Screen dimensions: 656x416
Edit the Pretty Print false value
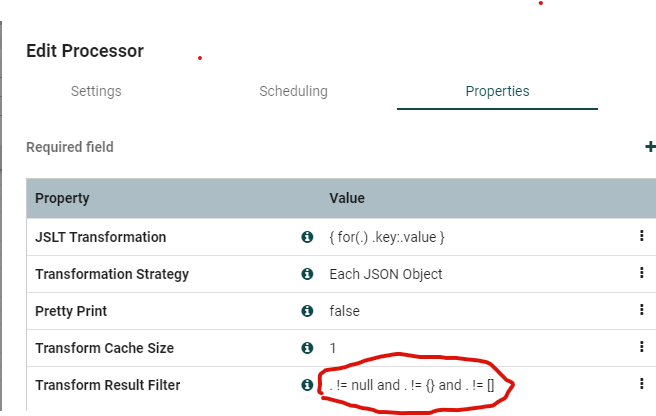(x=344, y=311)
